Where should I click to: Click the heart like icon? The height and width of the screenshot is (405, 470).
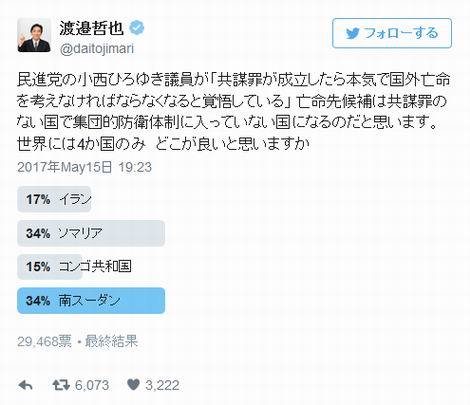[x=133, y=385]
